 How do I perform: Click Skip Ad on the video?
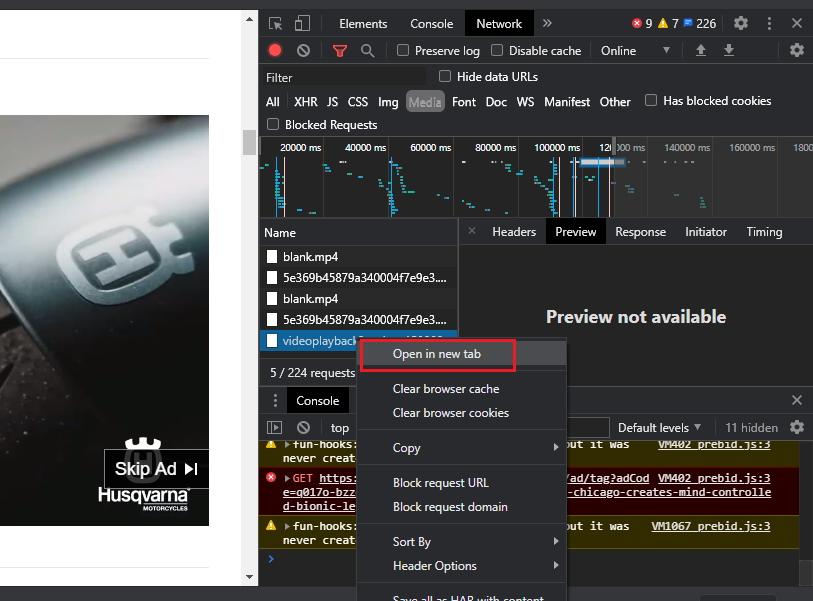[156, 469]
